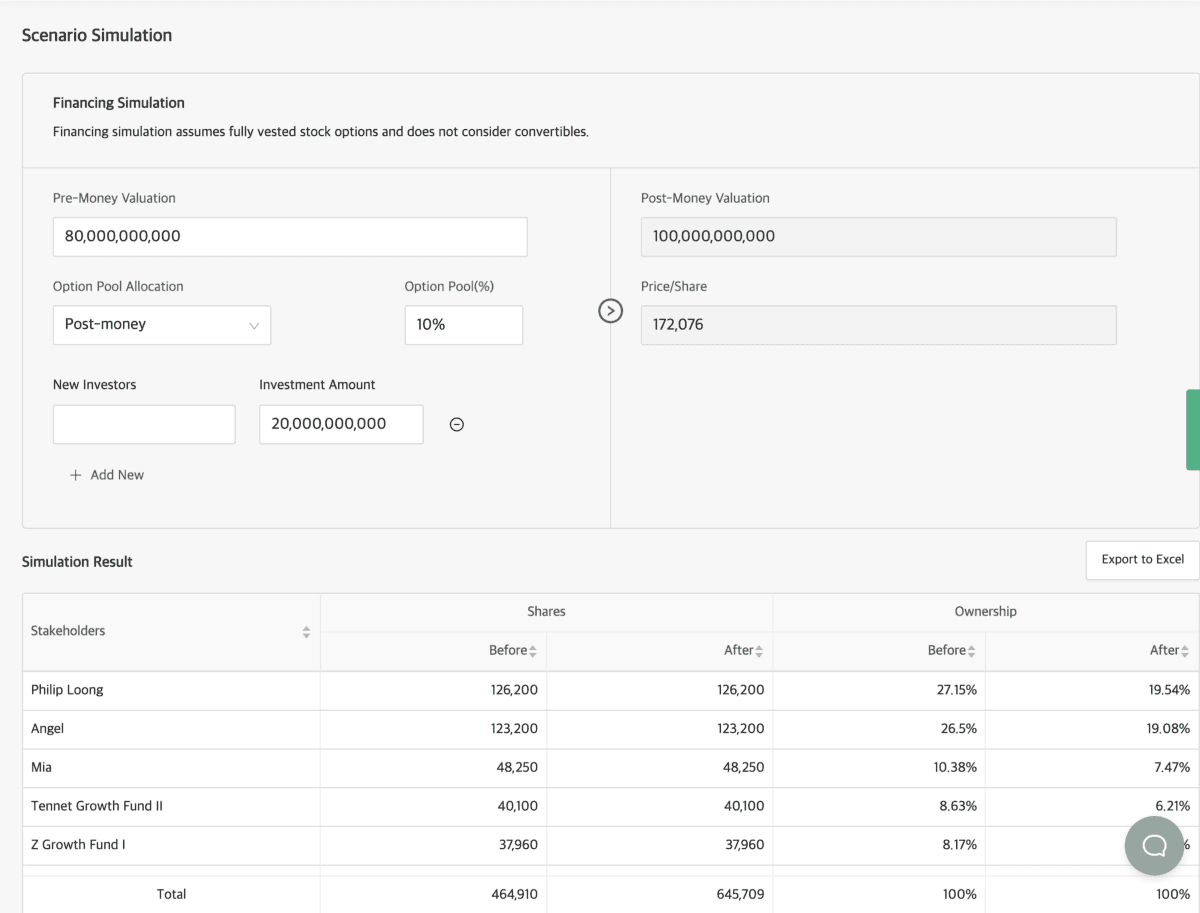This screenshot has width=1200, height=913.
Task: Sort Ownership Before column
Action: click(972, 651)
